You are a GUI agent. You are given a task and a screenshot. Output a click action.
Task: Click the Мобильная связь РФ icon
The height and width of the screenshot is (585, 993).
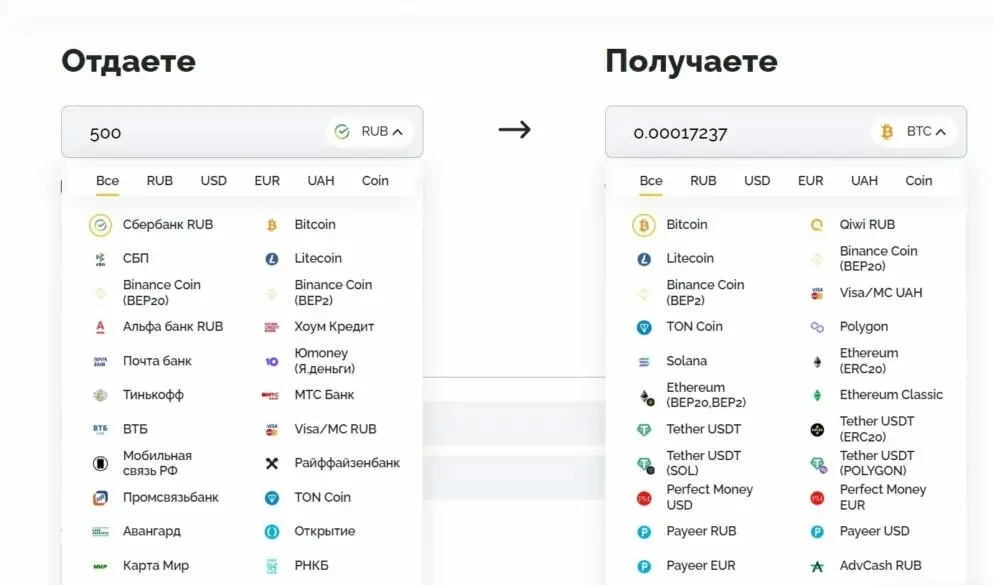point(100,463)
